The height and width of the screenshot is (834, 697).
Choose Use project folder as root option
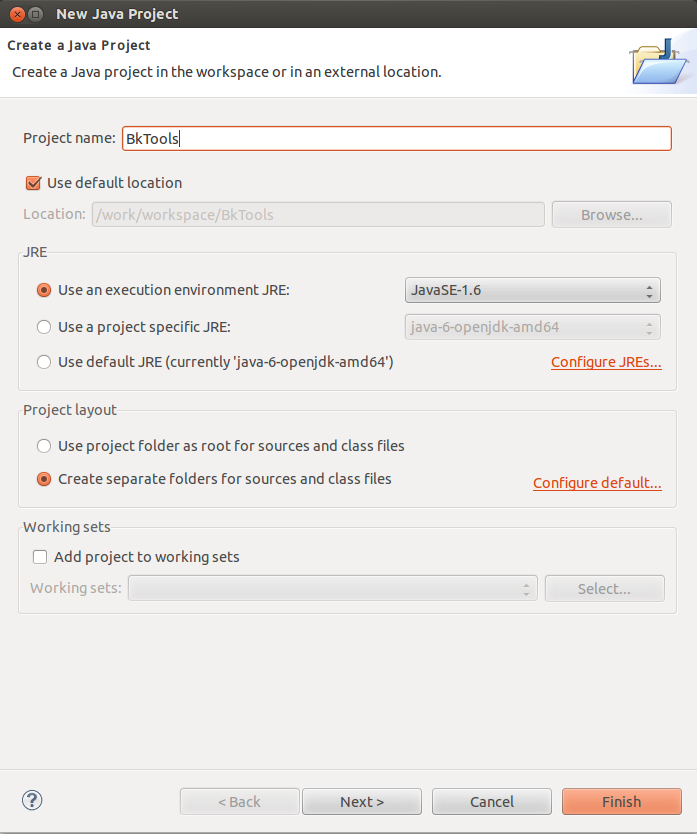(44, 446)
